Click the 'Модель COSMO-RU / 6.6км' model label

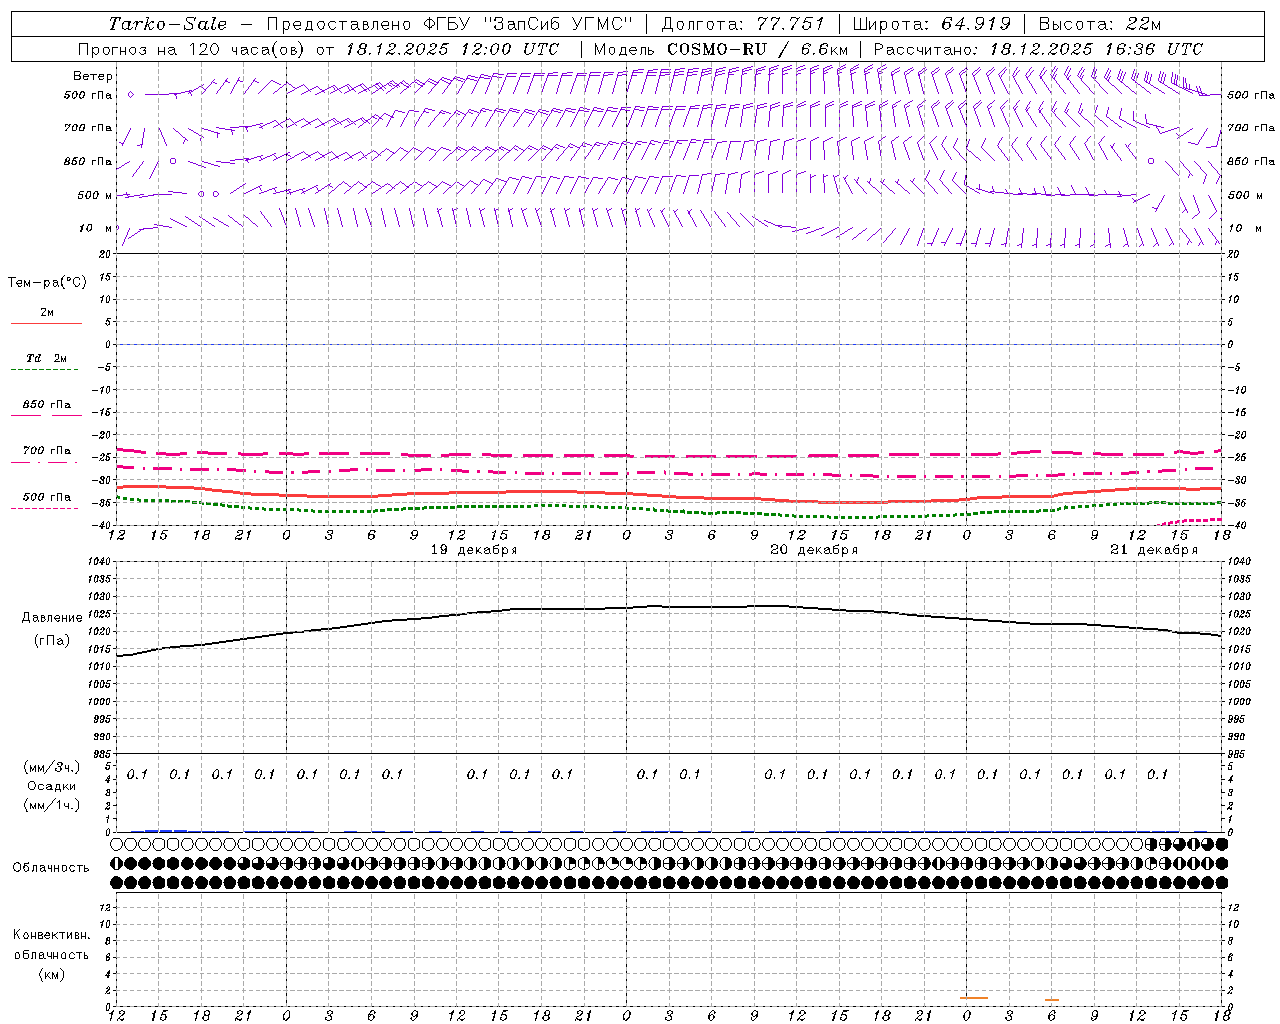[721, 49]
